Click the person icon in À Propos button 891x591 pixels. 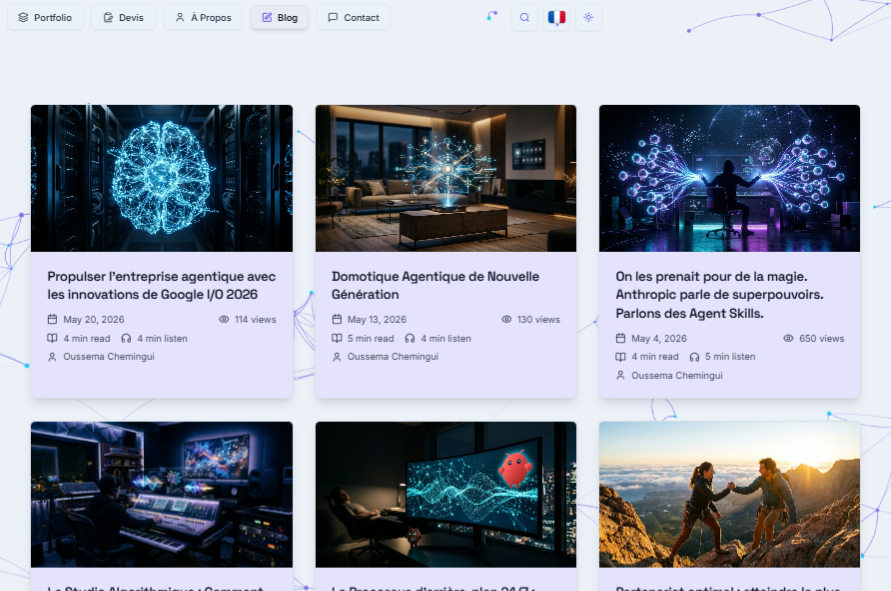point(180,18)
